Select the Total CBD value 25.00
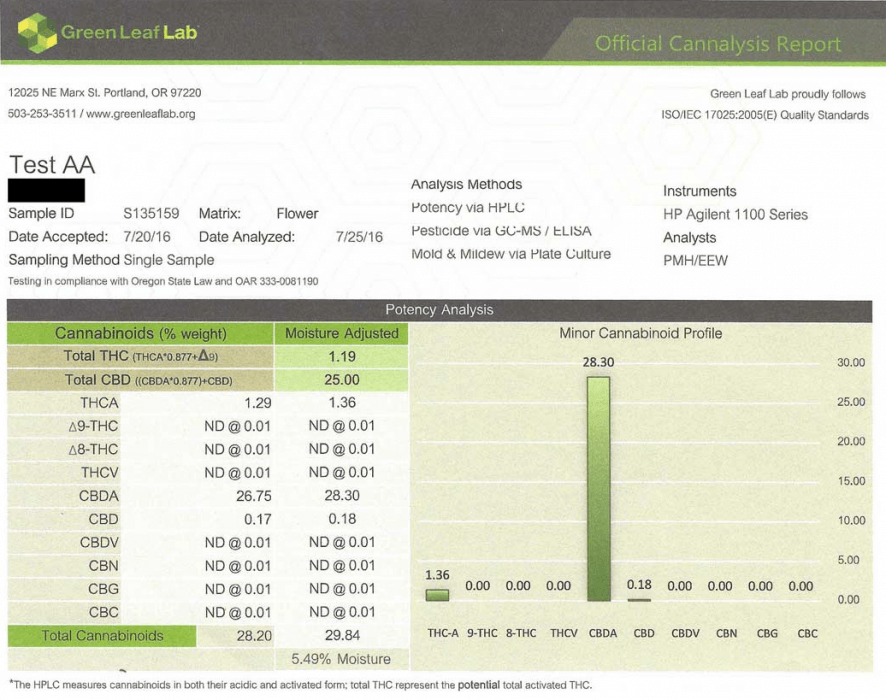The width and height of the screenshot is (886, 700). point(341,380)
